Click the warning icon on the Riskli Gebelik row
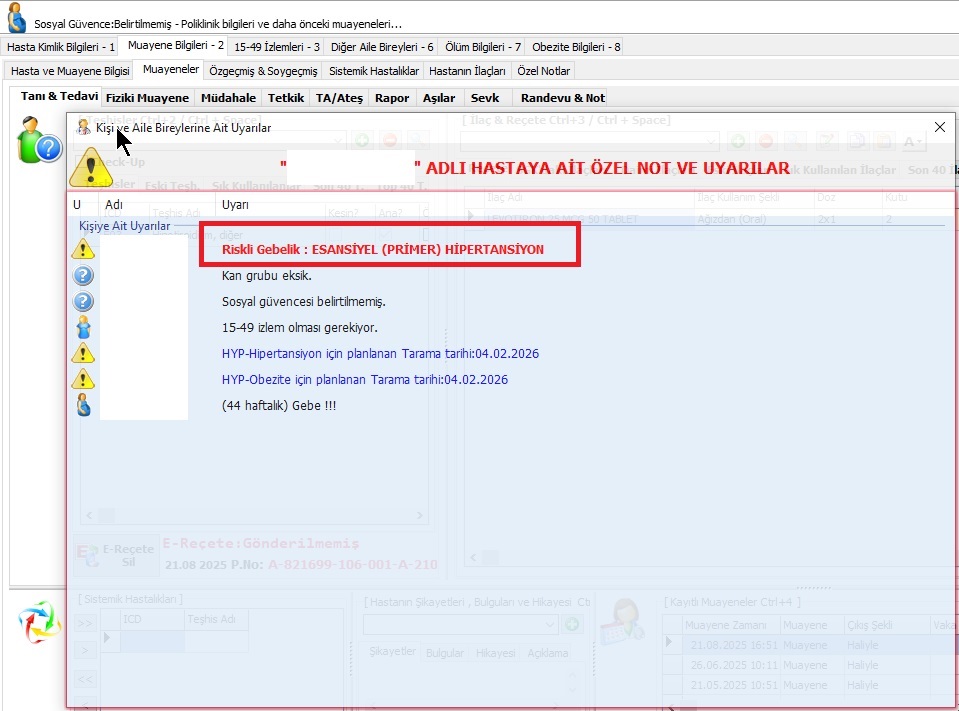The height and width of the screenshot is (711, 959). [84, 249]
